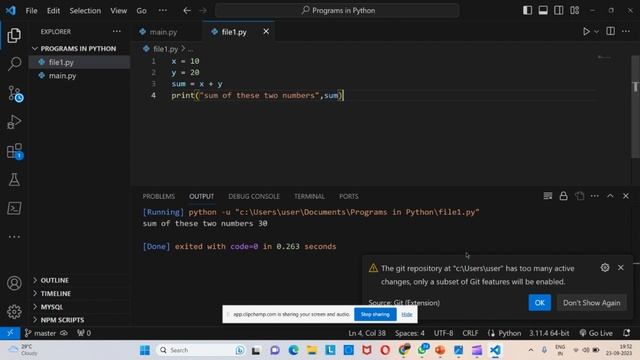
Task: Click the Hide link on sharing bar
Action: click(x=407, y=314)
